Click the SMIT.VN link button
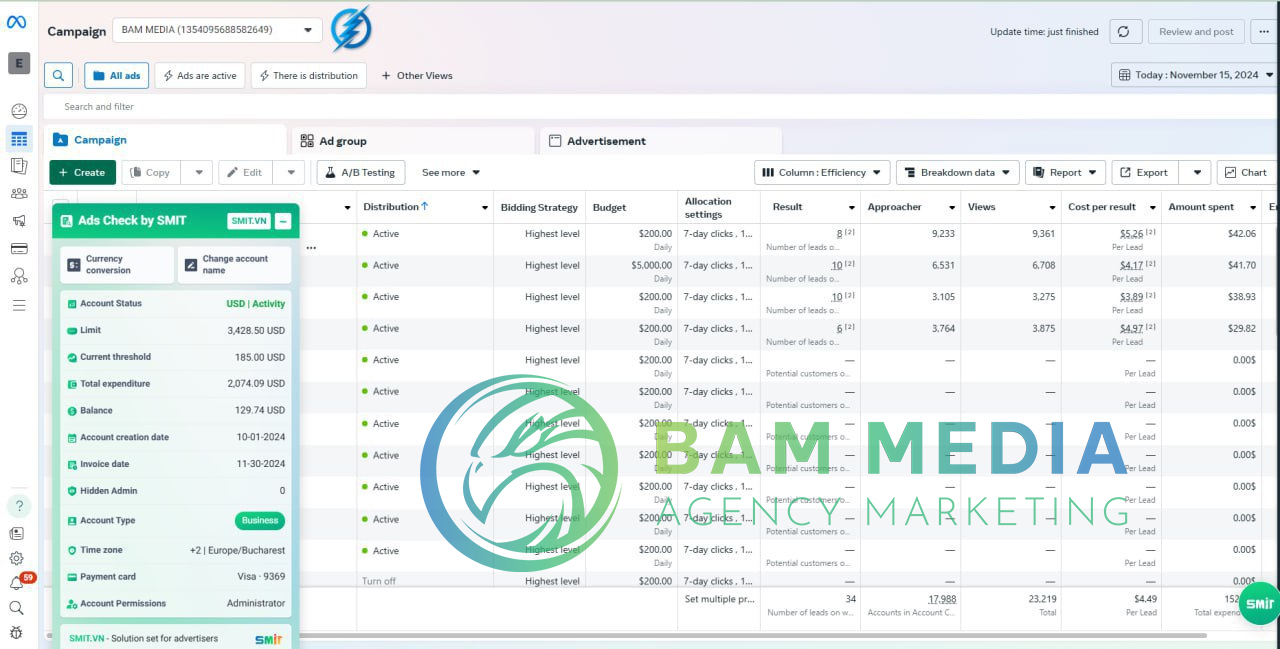The height and width of the screenshot is (649, 1280). pos(248,221)
